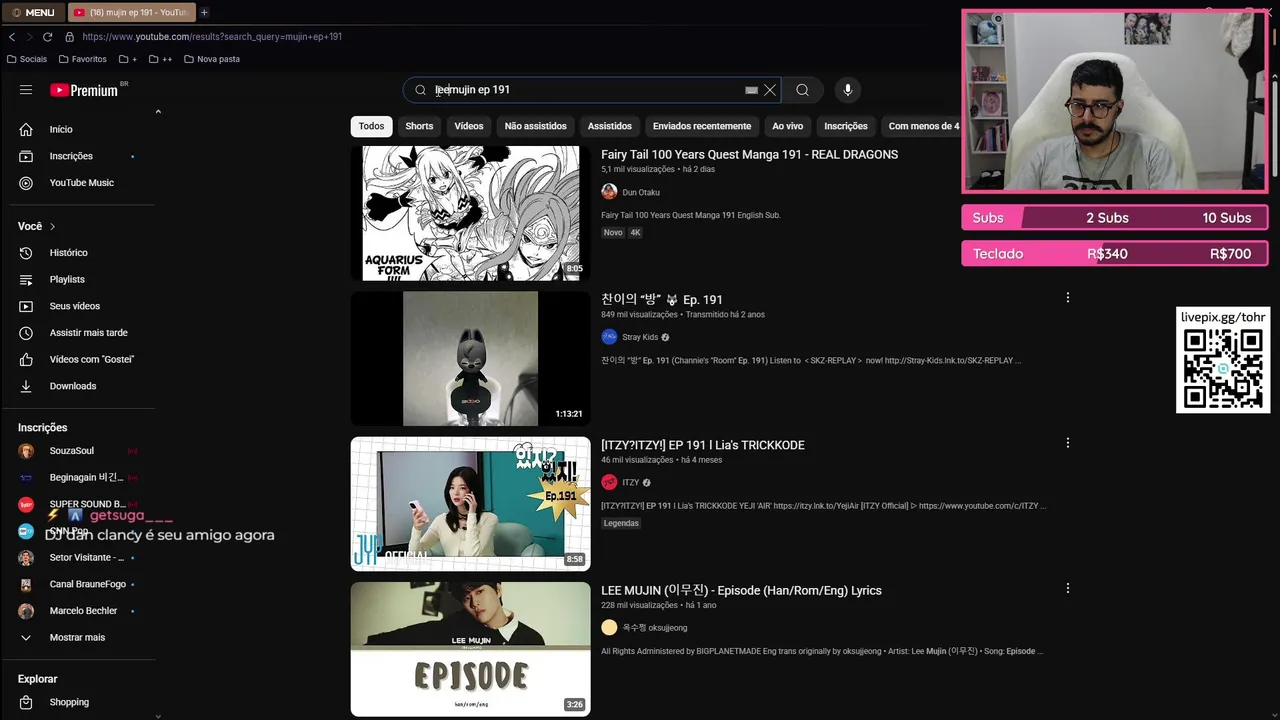Open the ++ bookmarks folder
Screen dimensions: 1280x720
[160, 59]
